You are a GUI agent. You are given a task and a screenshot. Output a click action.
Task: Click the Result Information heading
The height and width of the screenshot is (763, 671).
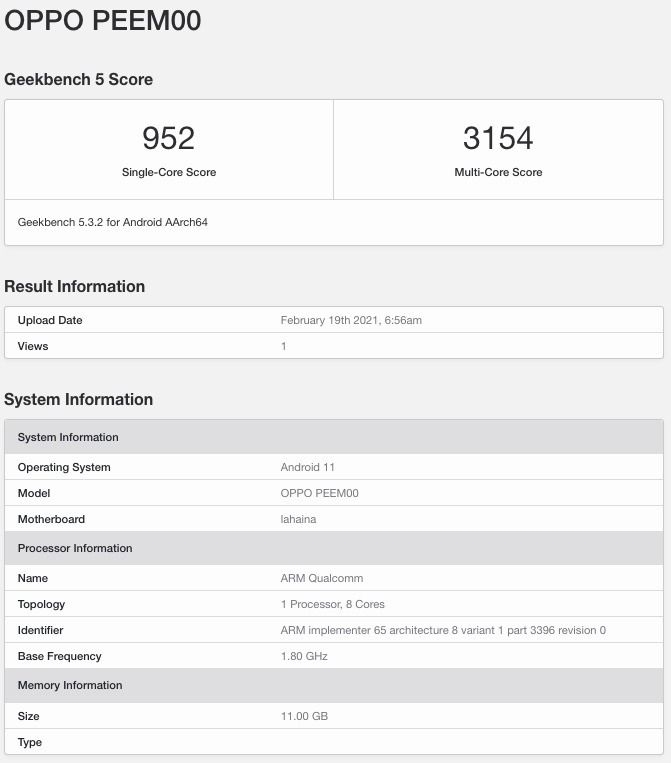point(75,286)
